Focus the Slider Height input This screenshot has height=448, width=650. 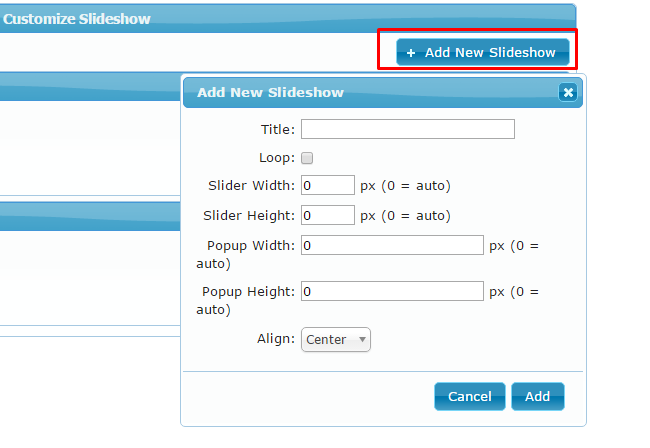[x=328, y=215]
